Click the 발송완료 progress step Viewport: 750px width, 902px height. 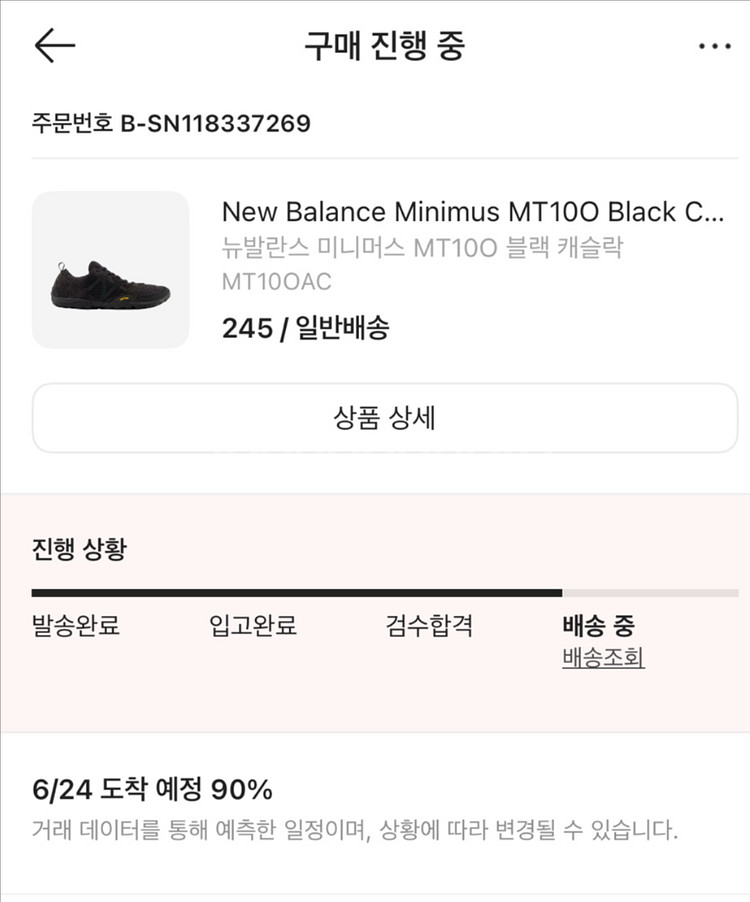(x=76, y=627)
